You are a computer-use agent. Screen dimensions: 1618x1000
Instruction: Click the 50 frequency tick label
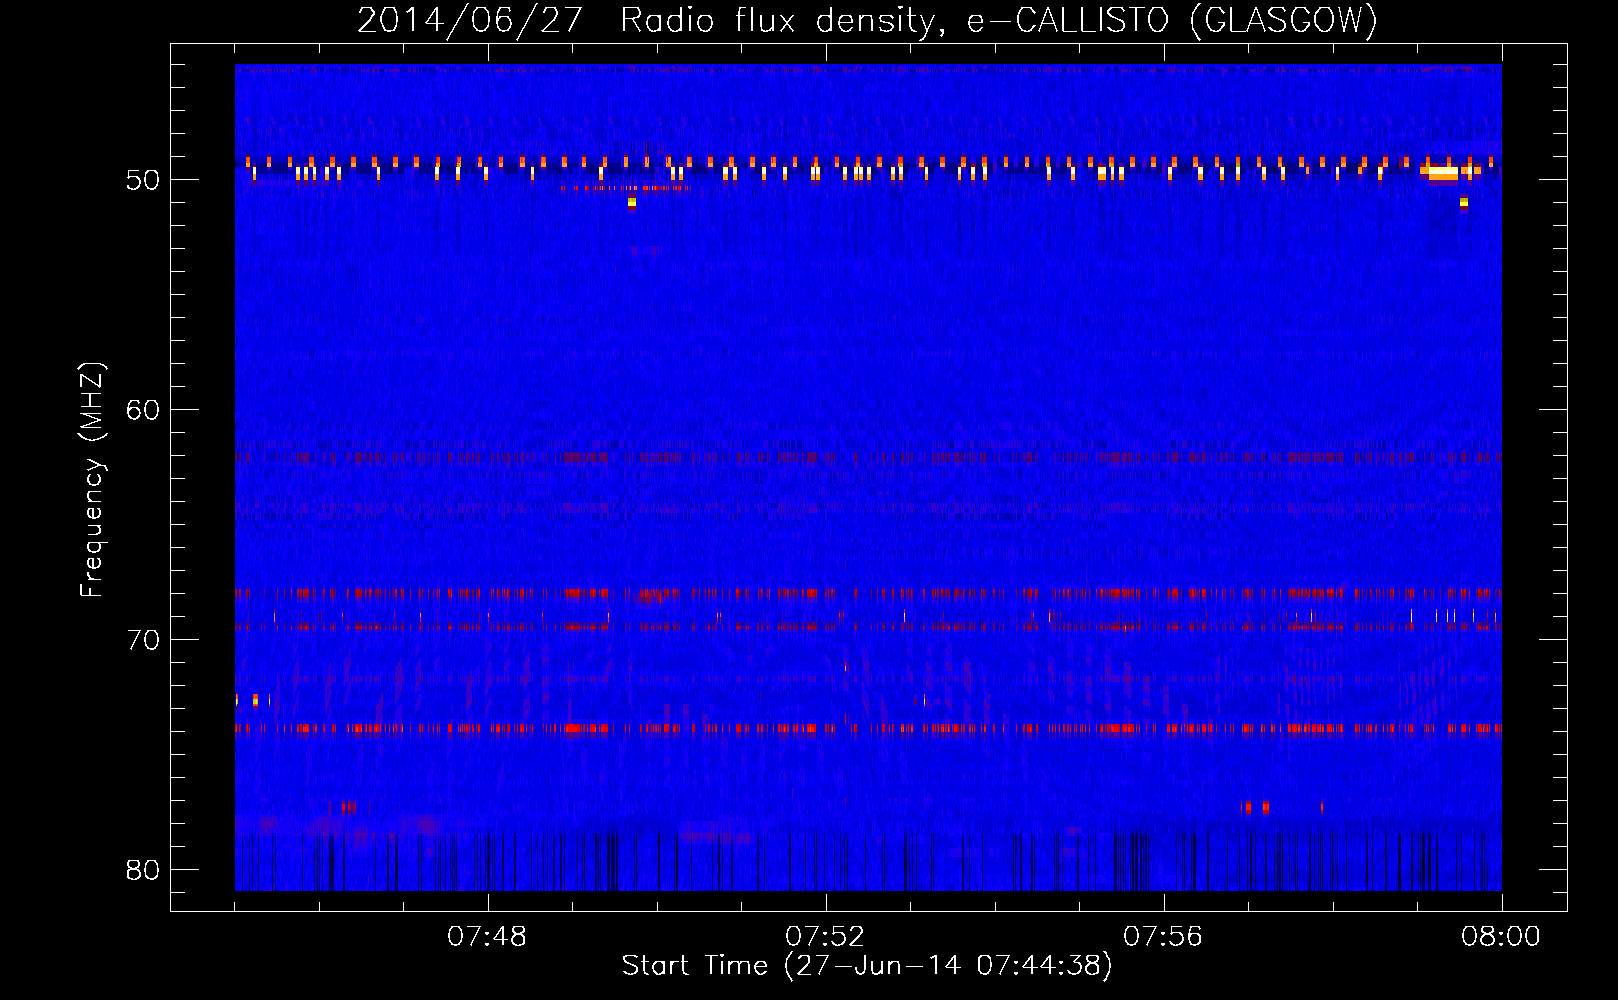143,181
